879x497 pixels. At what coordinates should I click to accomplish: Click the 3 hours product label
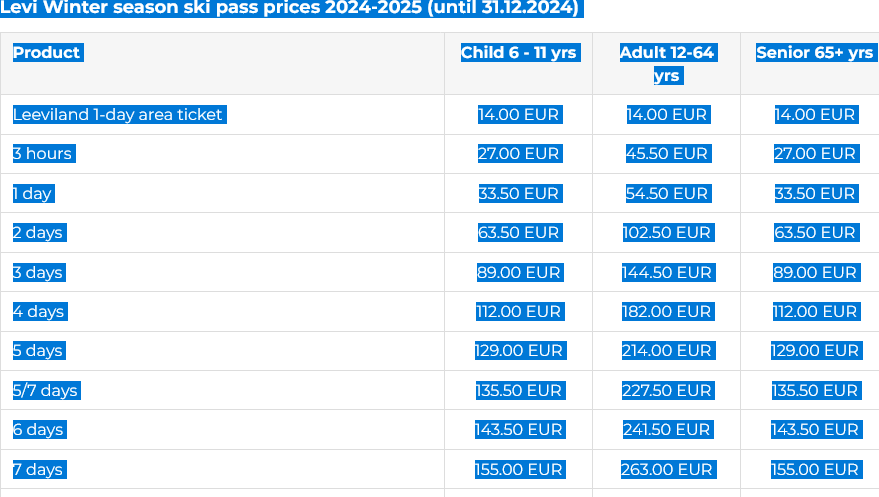click(44, 154)
